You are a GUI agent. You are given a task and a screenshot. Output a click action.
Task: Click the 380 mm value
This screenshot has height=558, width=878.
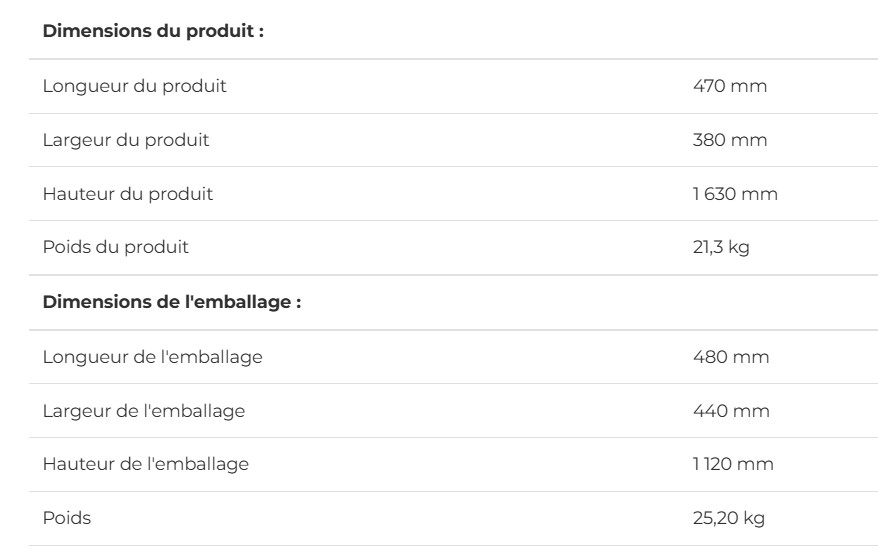coord(730,140)
